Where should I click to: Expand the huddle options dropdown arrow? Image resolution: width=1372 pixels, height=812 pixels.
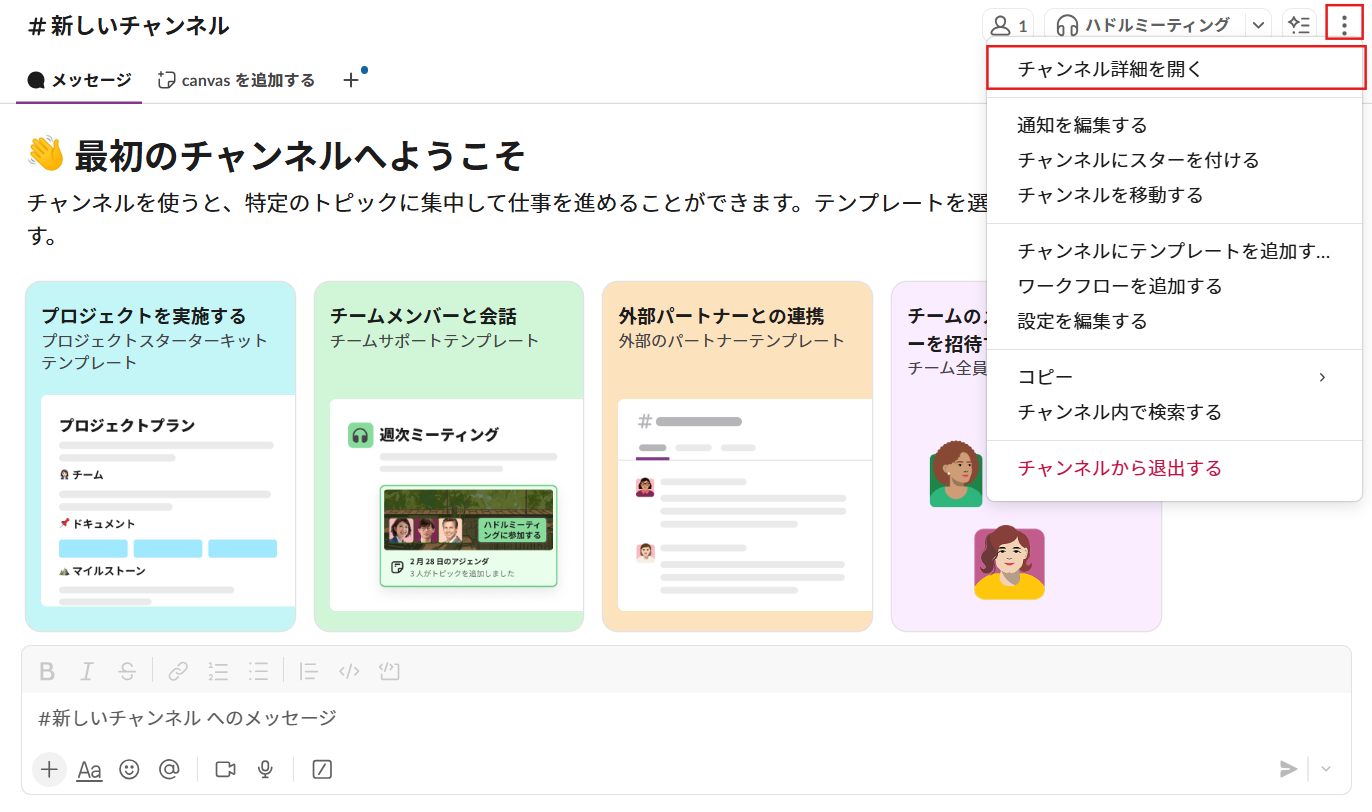pos(1257,25)
